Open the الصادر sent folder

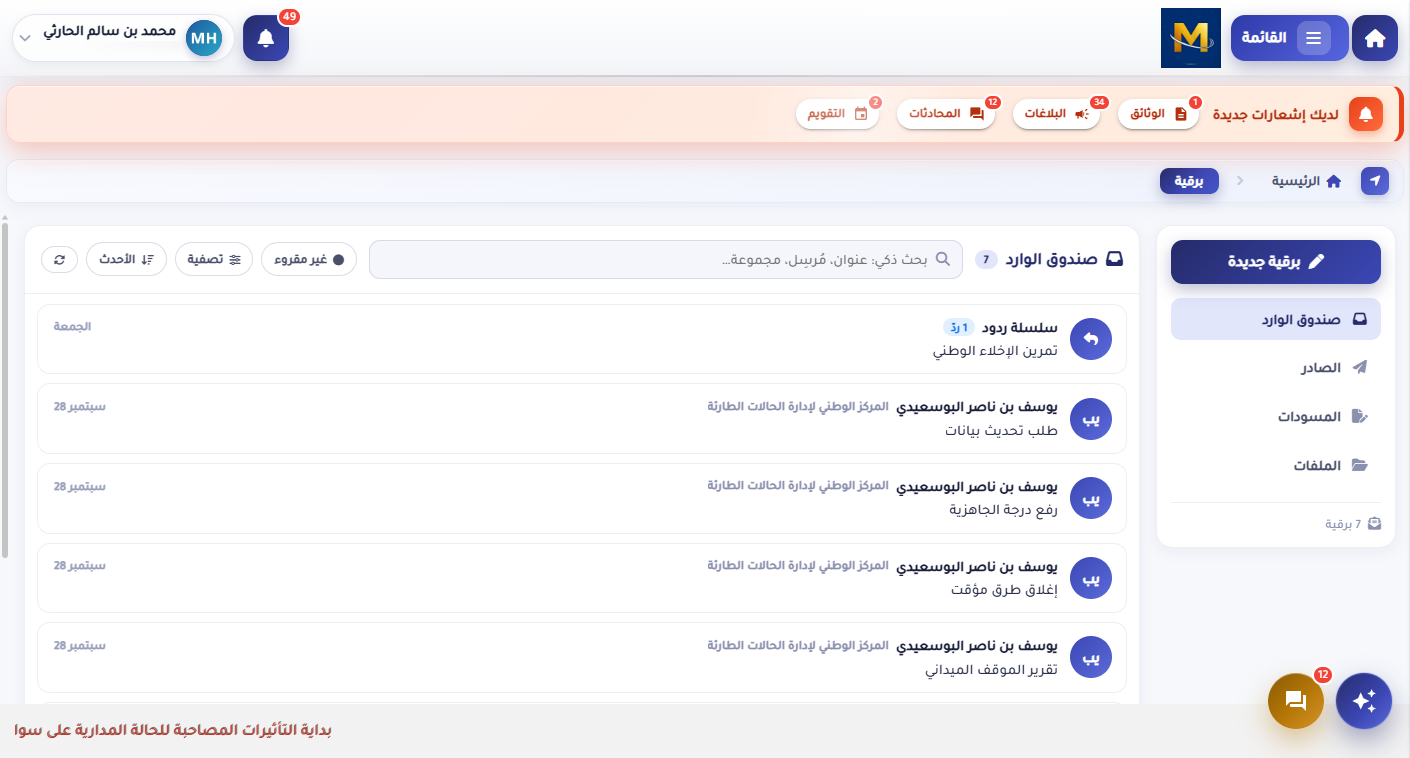click(x=1276, y=368)
